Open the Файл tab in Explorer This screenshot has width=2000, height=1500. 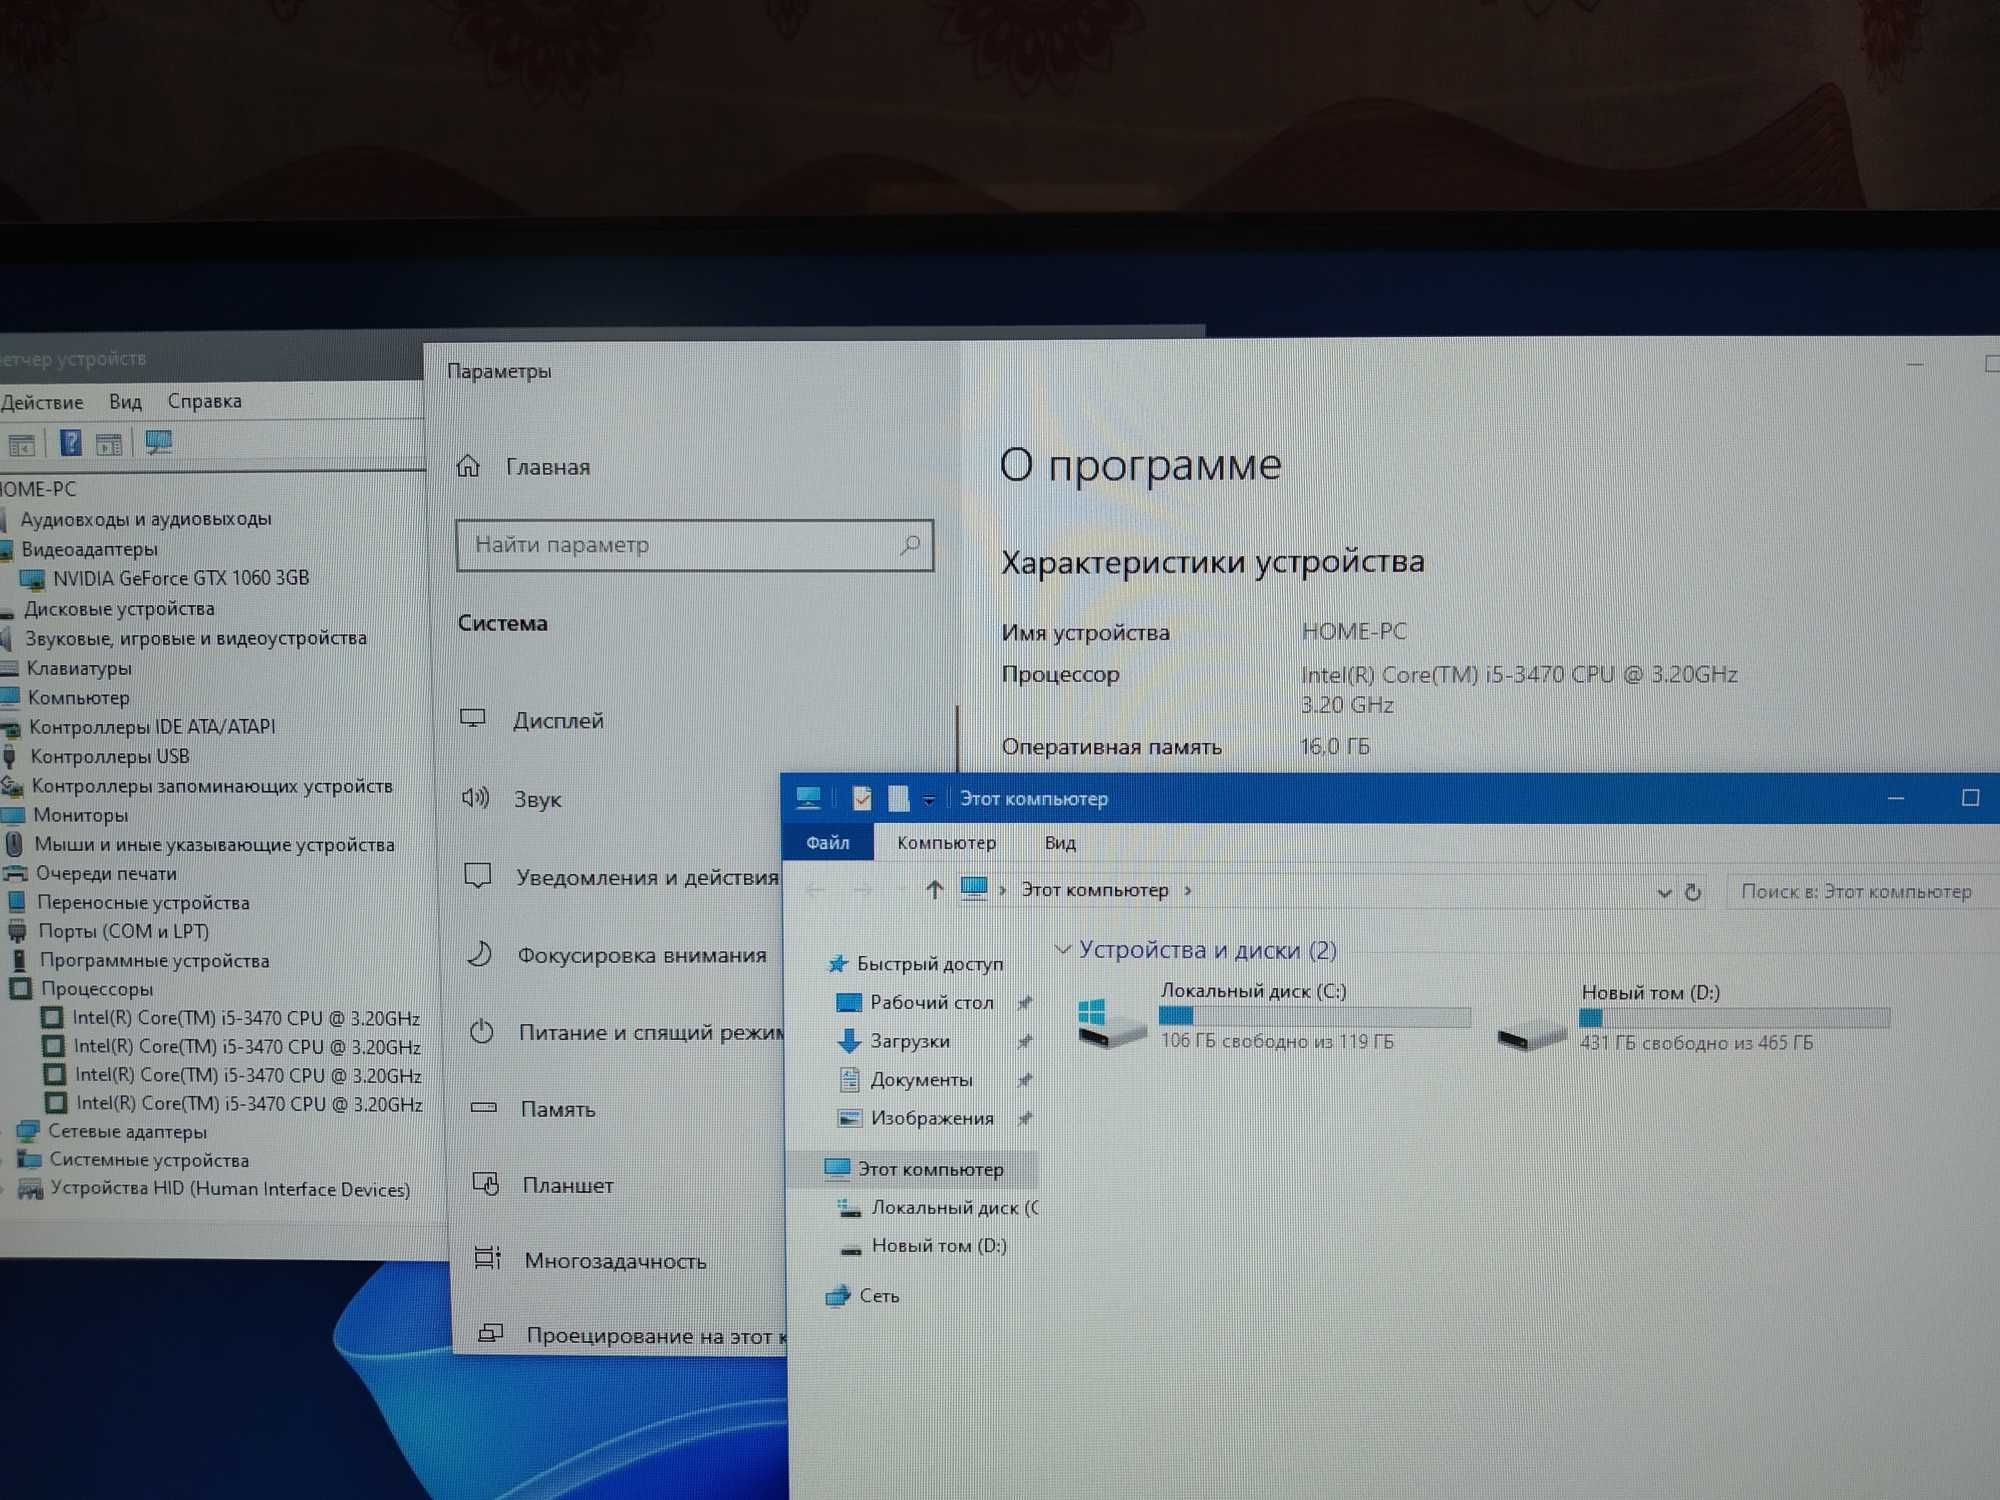pyautogui.click(x=828, y=843)
